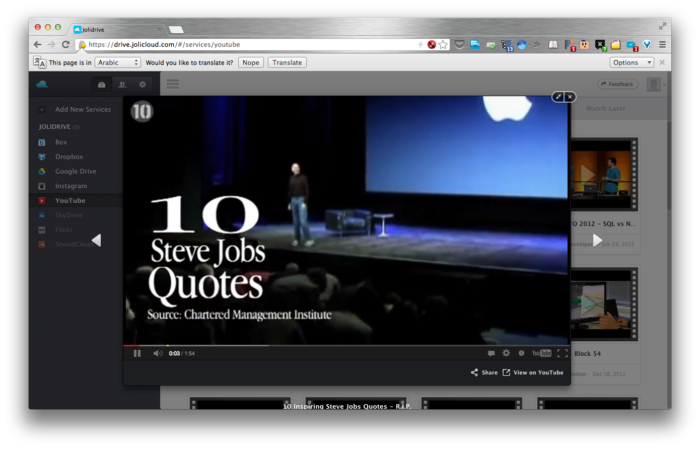Open the language dropdown showing Arabic
This screenshot has height=449, width=700.
[x=117, y=62]
